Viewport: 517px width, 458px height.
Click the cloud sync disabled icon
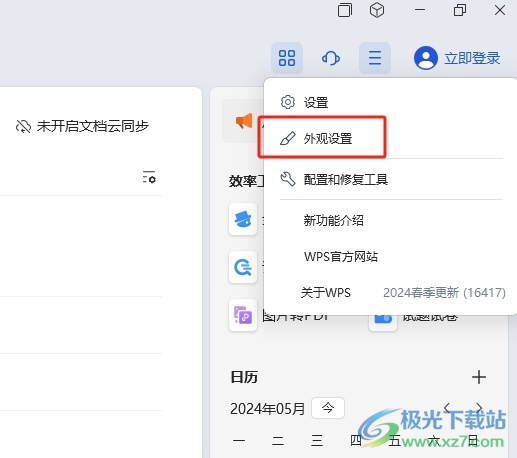click(23, 127)
